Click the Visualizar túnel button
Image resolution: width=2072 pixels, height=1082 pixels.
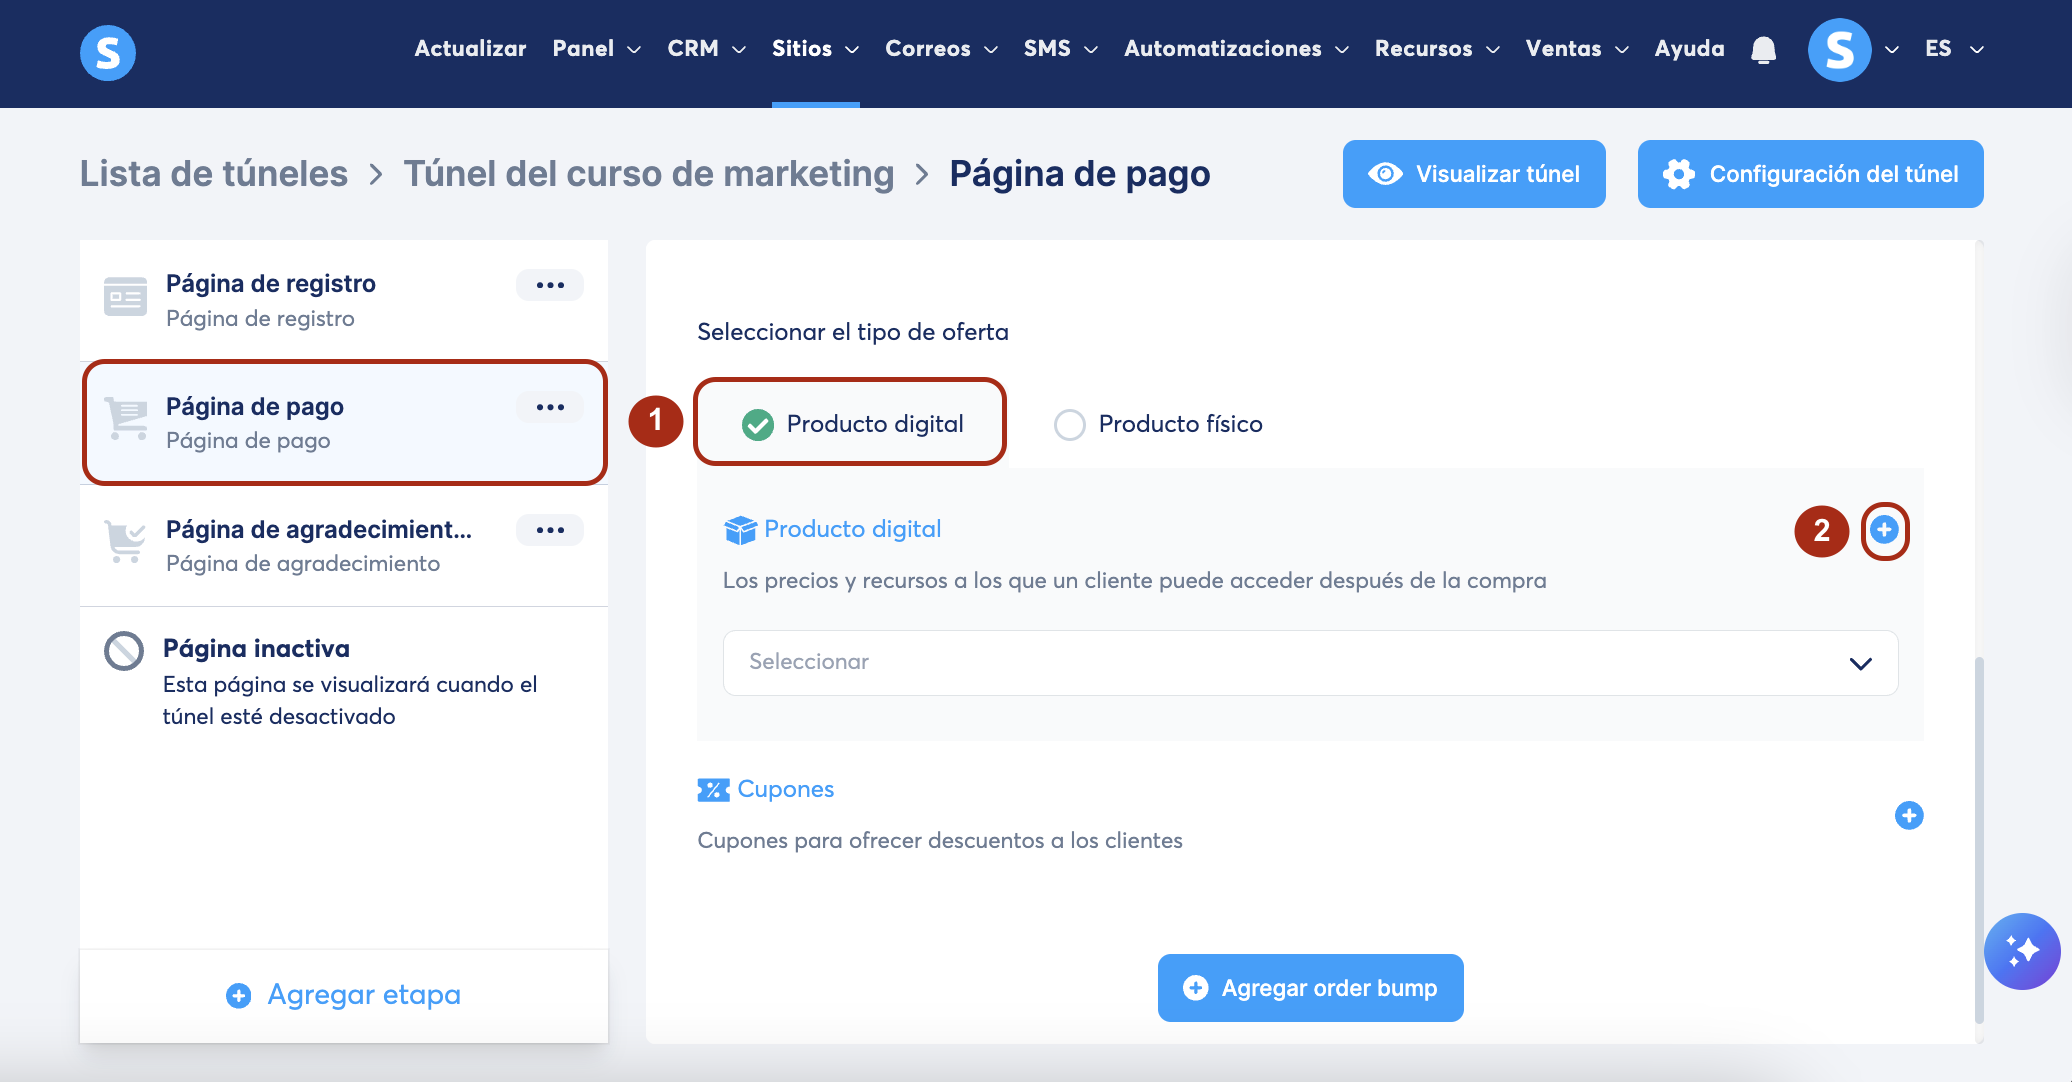click(1473, 174)
